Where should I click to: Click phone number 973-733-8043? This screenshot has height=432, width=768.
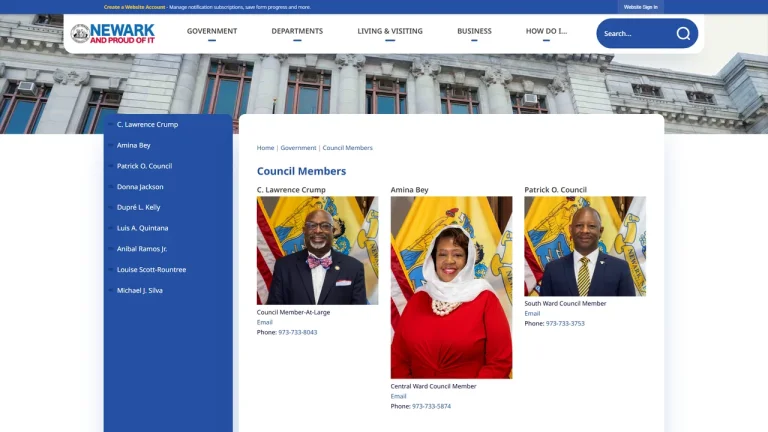298,332
